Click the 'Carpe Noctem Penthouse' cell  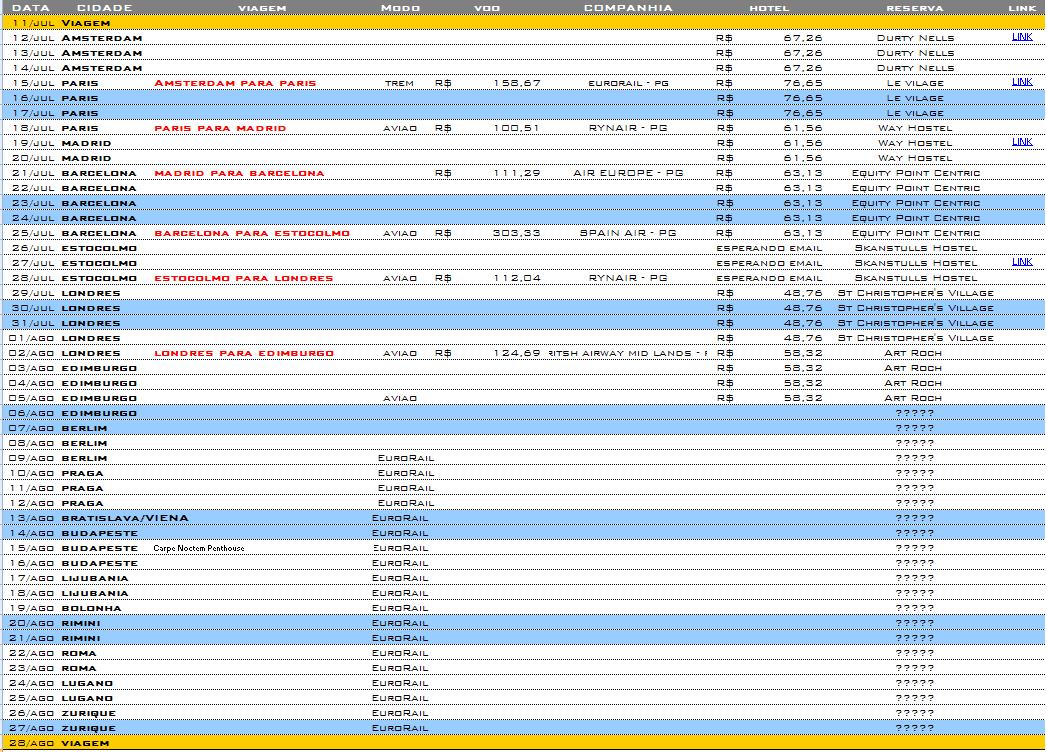(x=199, y=548)
